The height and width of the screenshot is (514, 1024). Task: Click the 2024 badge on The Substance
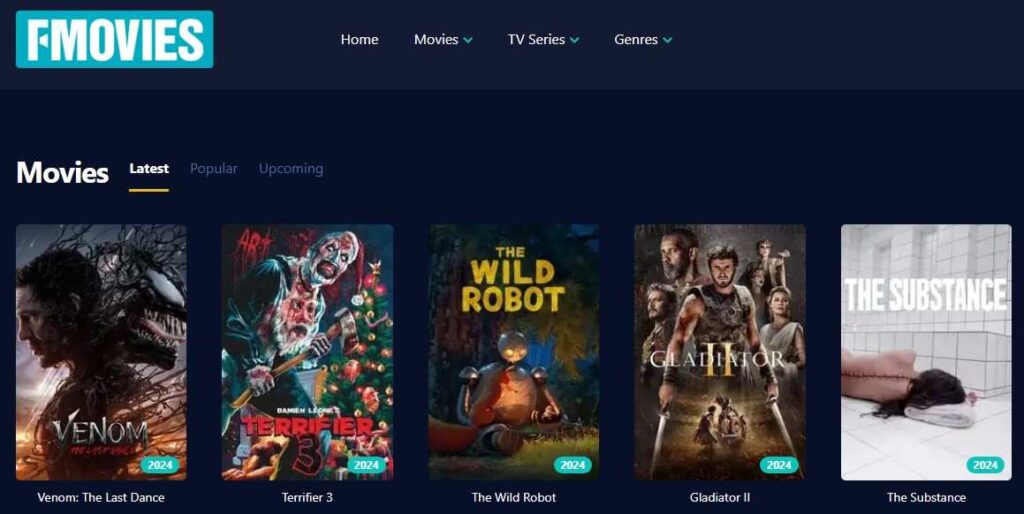point(985,465)
